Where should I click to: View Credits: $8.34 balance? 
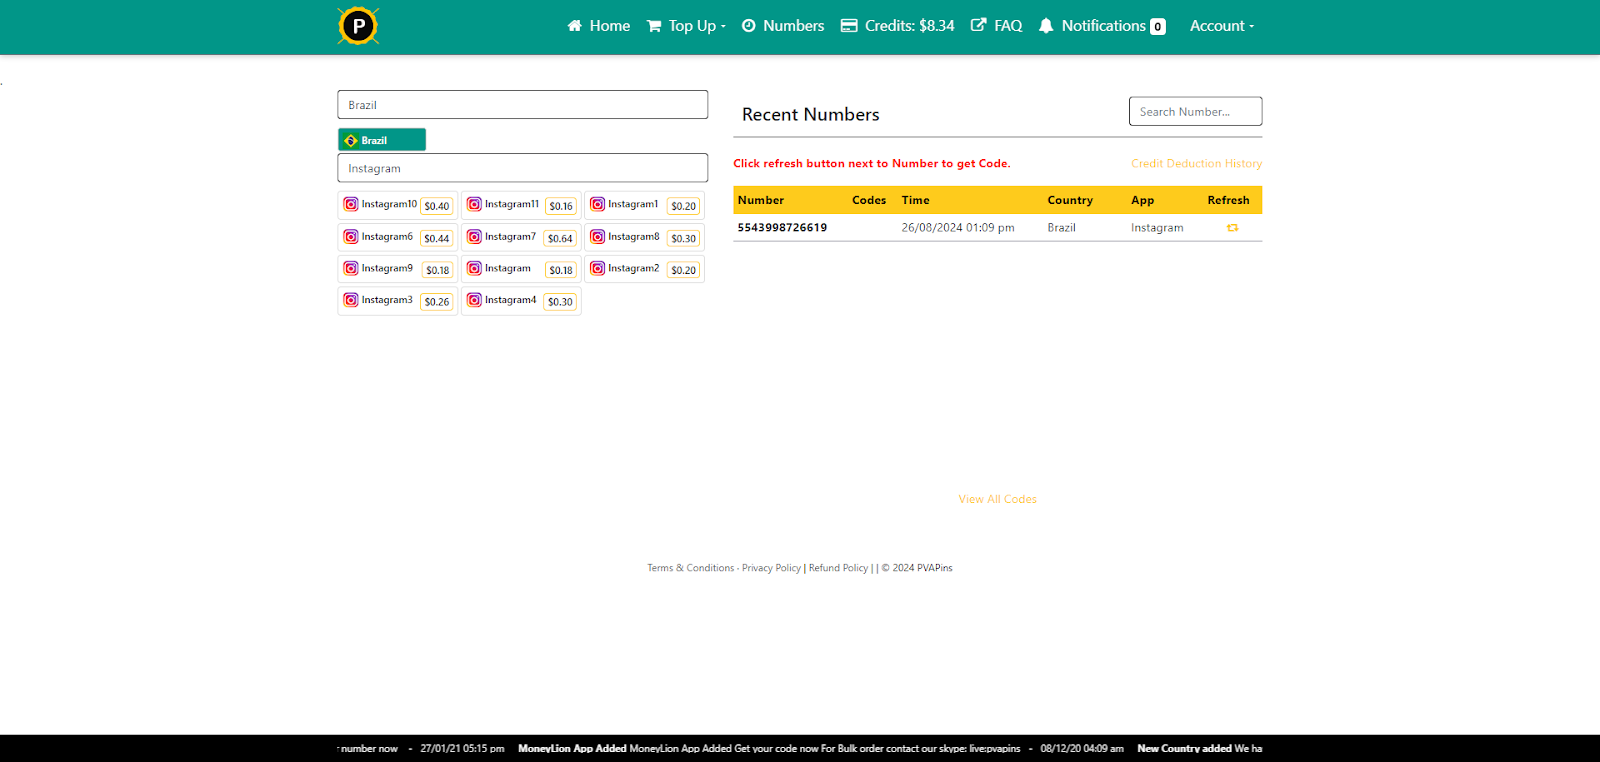tap(897, 26)
